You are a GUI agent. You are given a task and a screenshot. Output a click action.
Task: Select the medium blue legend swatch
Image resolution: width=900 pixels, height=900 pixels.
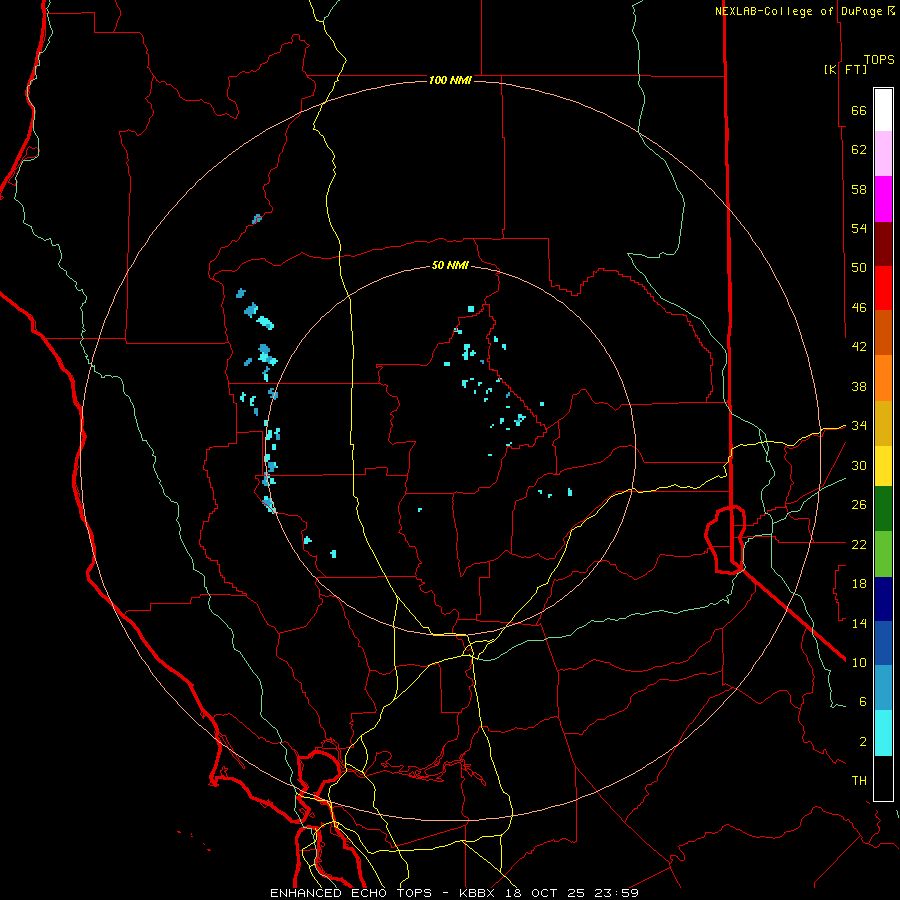tap(883, 643)
